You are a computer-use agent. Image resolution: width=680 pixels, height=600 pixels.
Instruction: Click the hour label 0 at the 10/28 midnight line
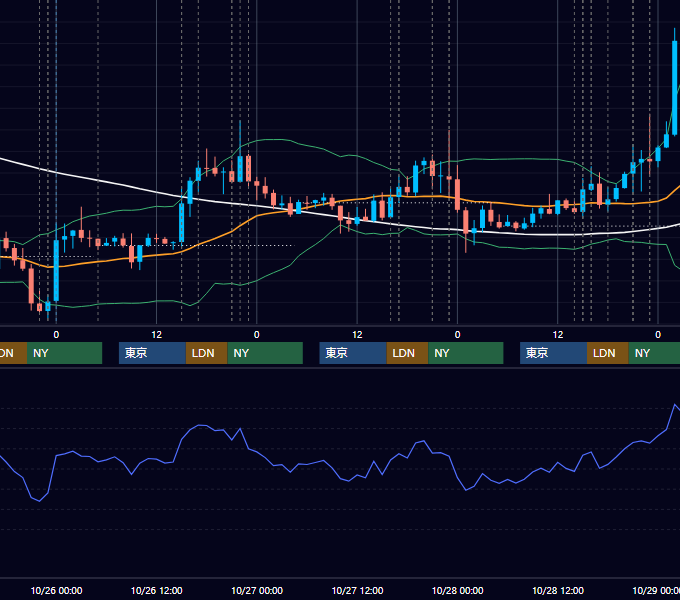pos(457,335)
